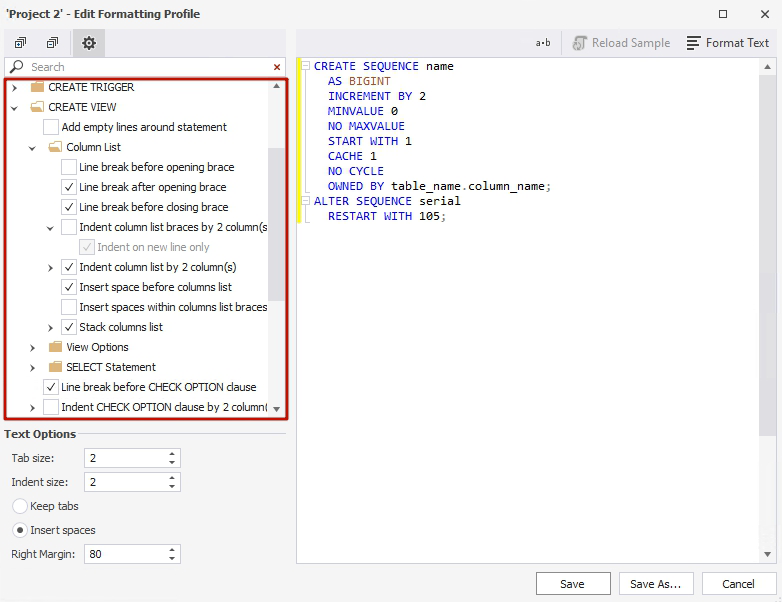This screenshot has width=782, height=602.
Task: Open the gear settings icon
Action: [x=89, y=43]
